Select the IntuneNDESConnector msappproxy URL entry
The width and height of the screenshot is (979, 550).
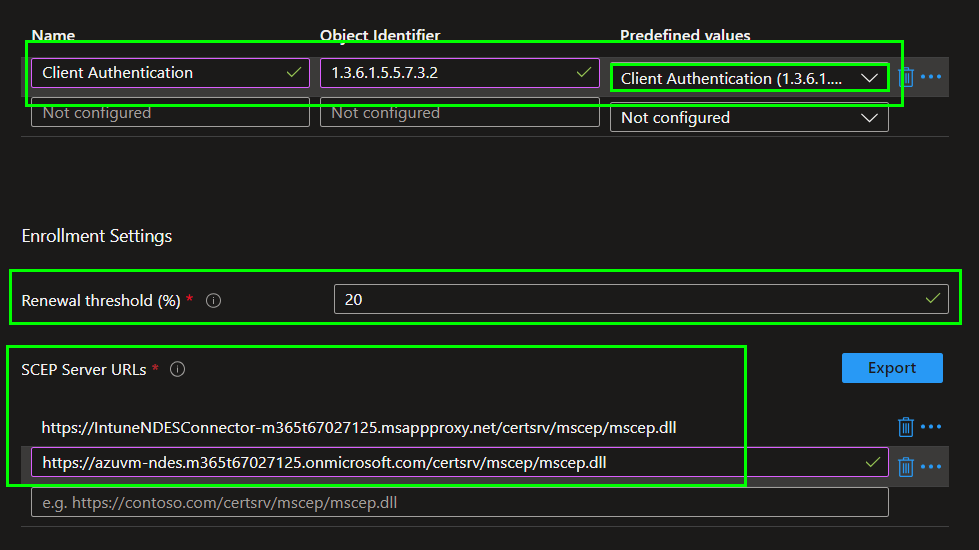359,428
